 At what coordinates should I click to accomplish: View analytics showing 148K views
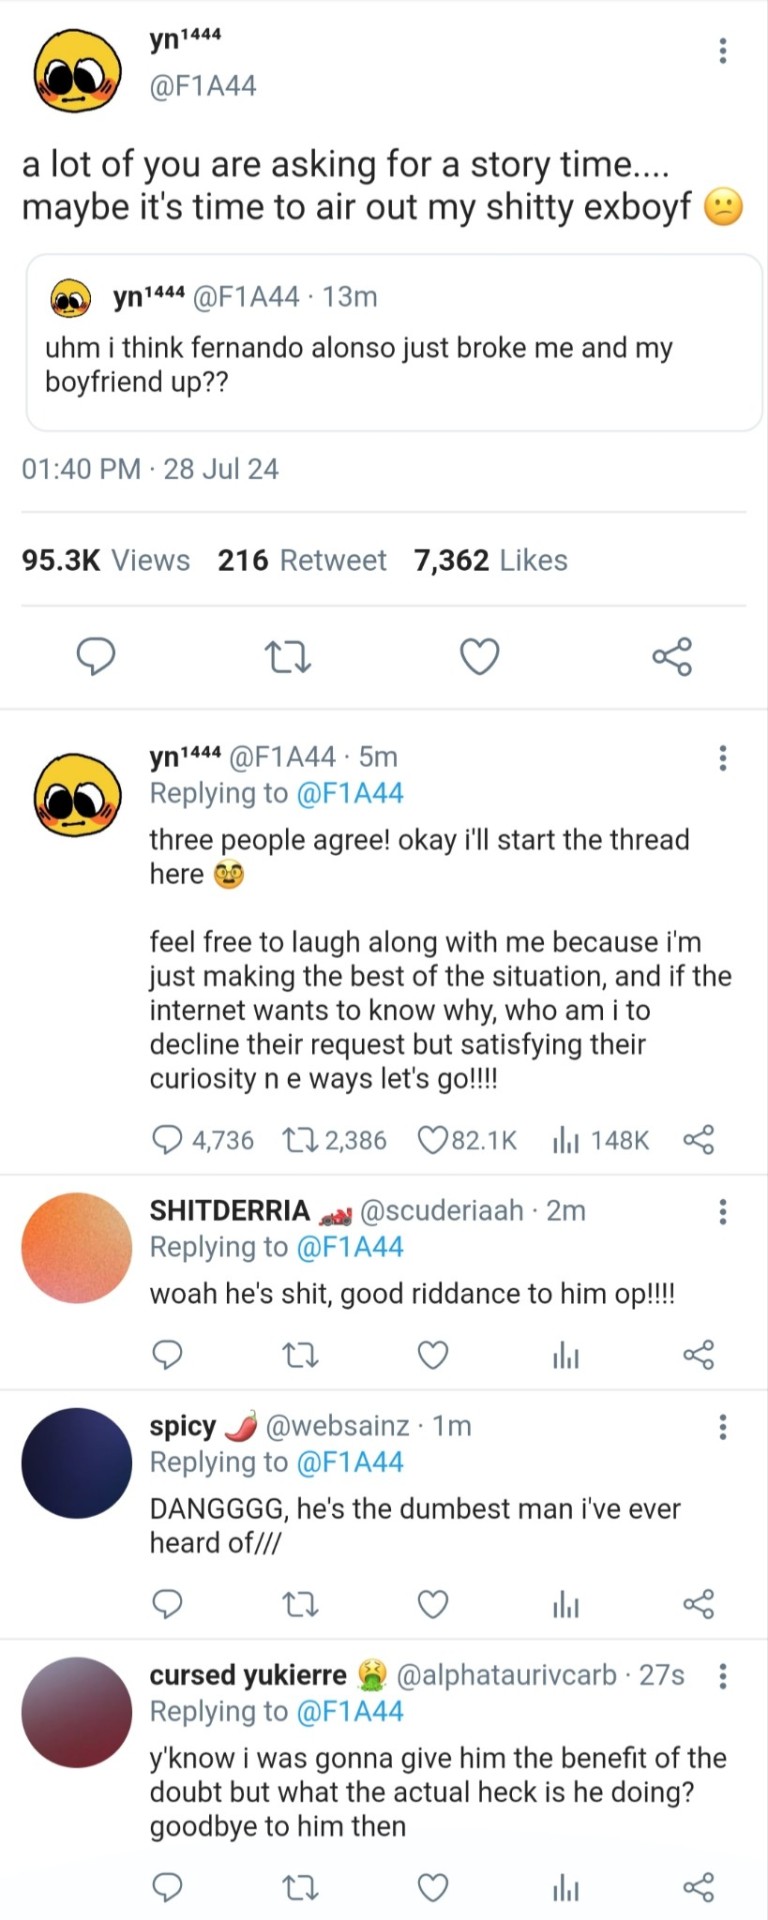(x=566, y=1140)
